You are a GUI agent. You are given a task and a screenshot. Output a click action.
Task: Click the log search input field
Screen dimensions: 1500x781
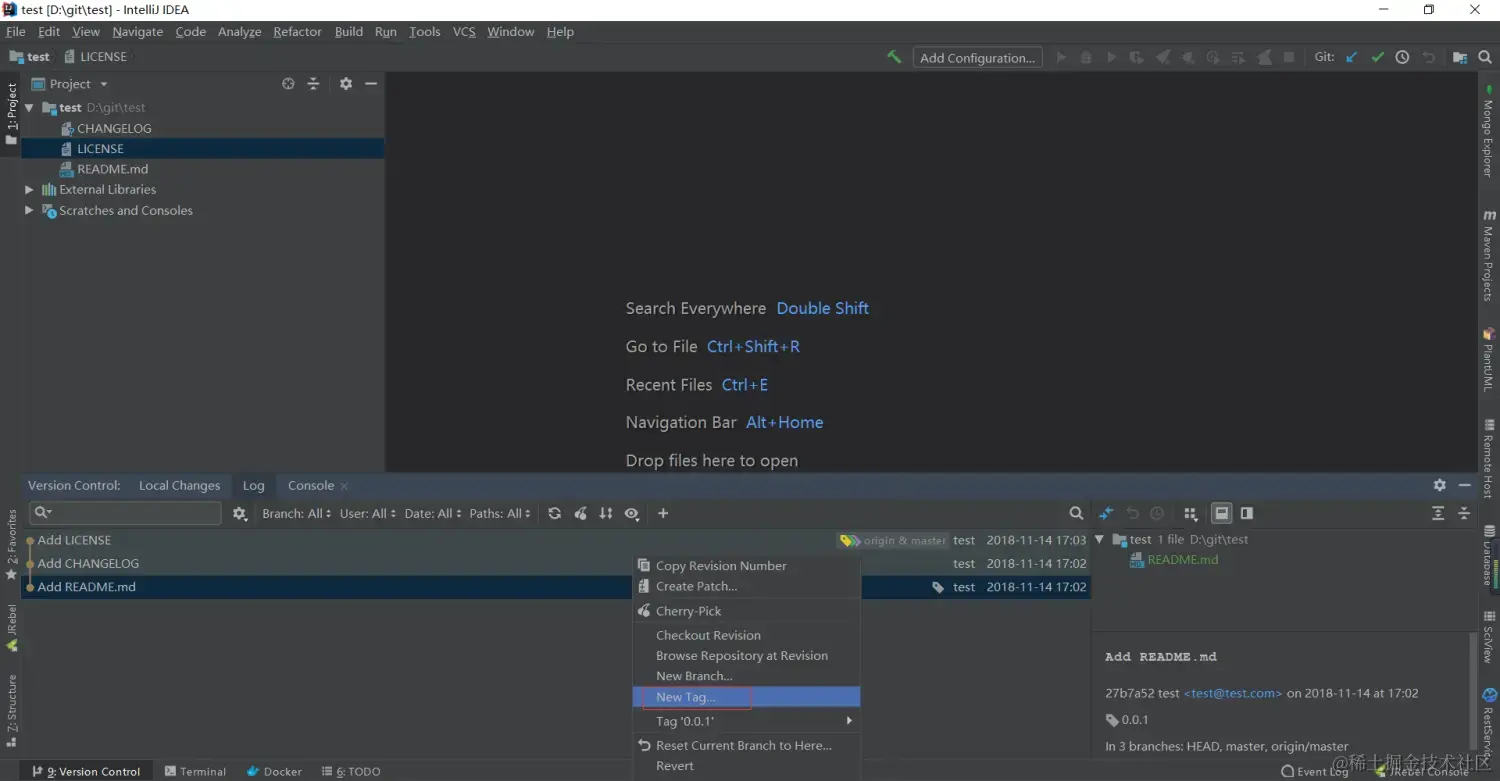tap(125, 513)
